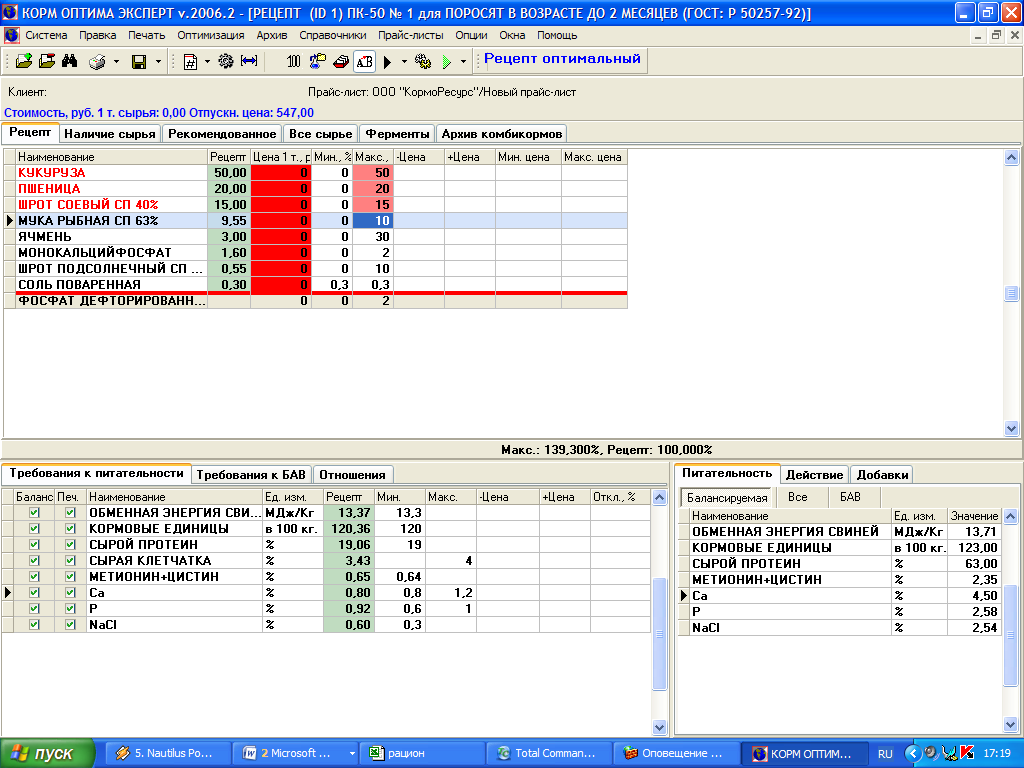Click the red eraser icon
This screenshot has width=1024, height=768.
click(341, 61)
